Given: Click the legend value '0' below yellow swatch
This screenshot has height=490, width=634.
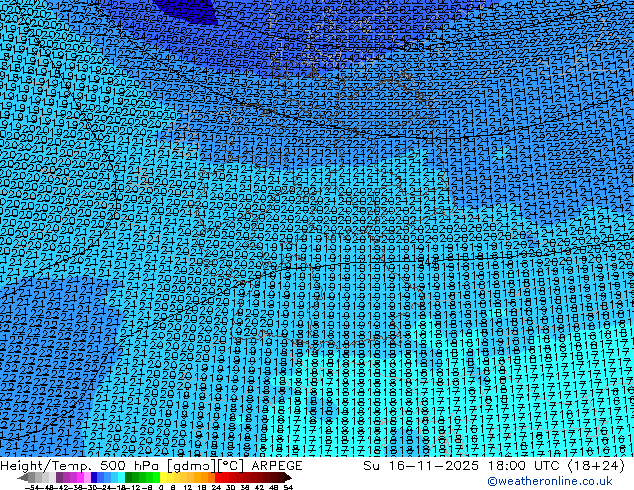Looking at the screenshot, I should [161, 487].
